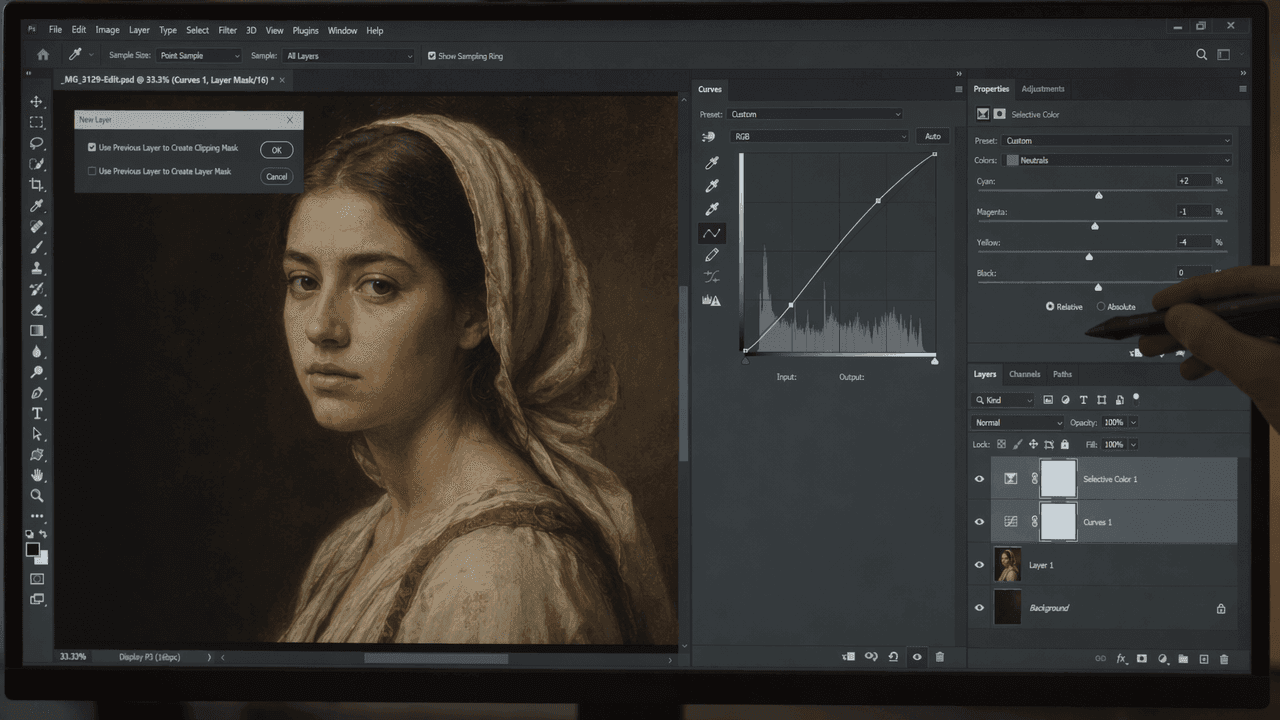This screenshot has height=720, width=1280.
Task: Open the search icon at top right
Action: (1202, 55)
